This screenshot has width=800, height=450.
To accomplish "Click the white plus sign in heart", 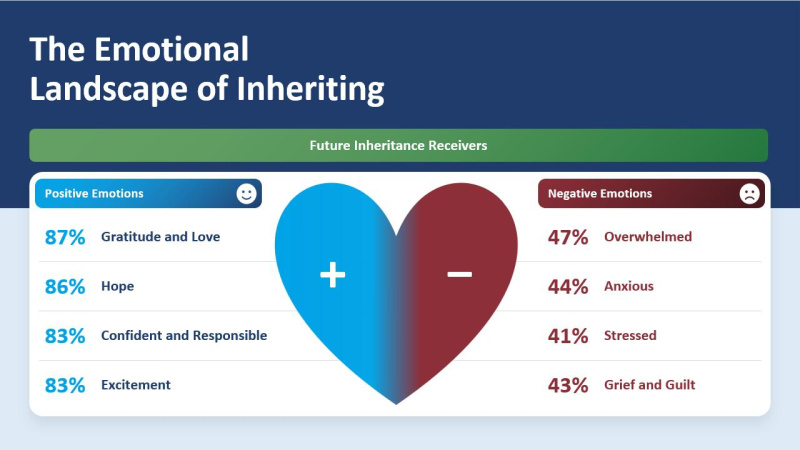I will tap(333, 274).
